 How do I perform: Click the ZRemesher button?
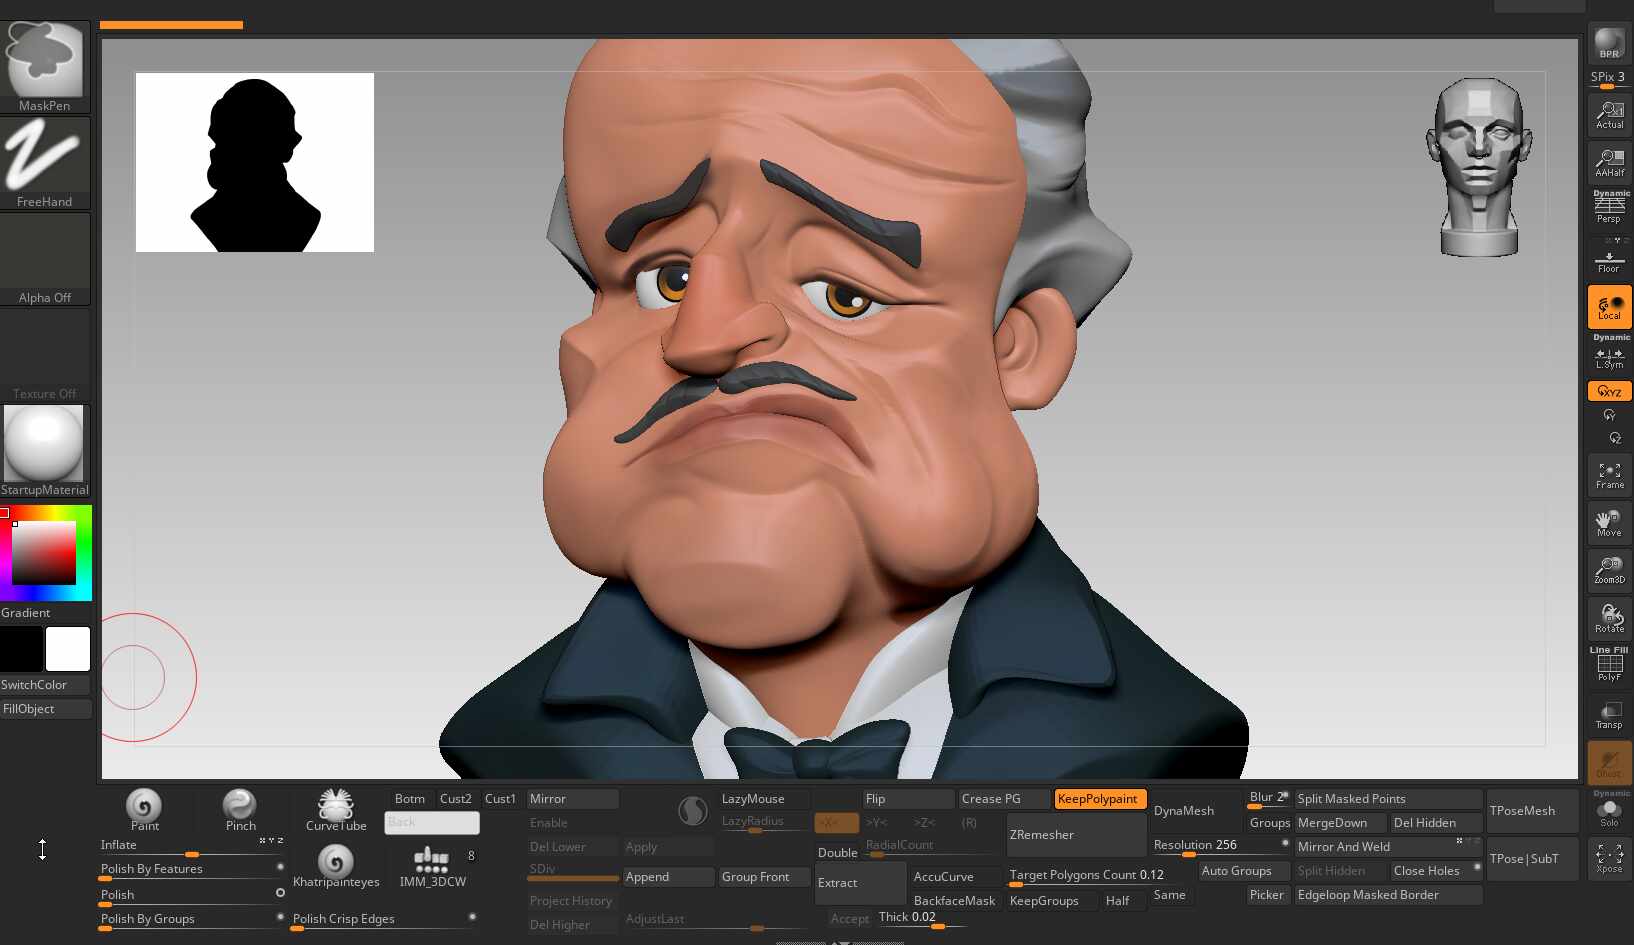[x=1077, y=835]
